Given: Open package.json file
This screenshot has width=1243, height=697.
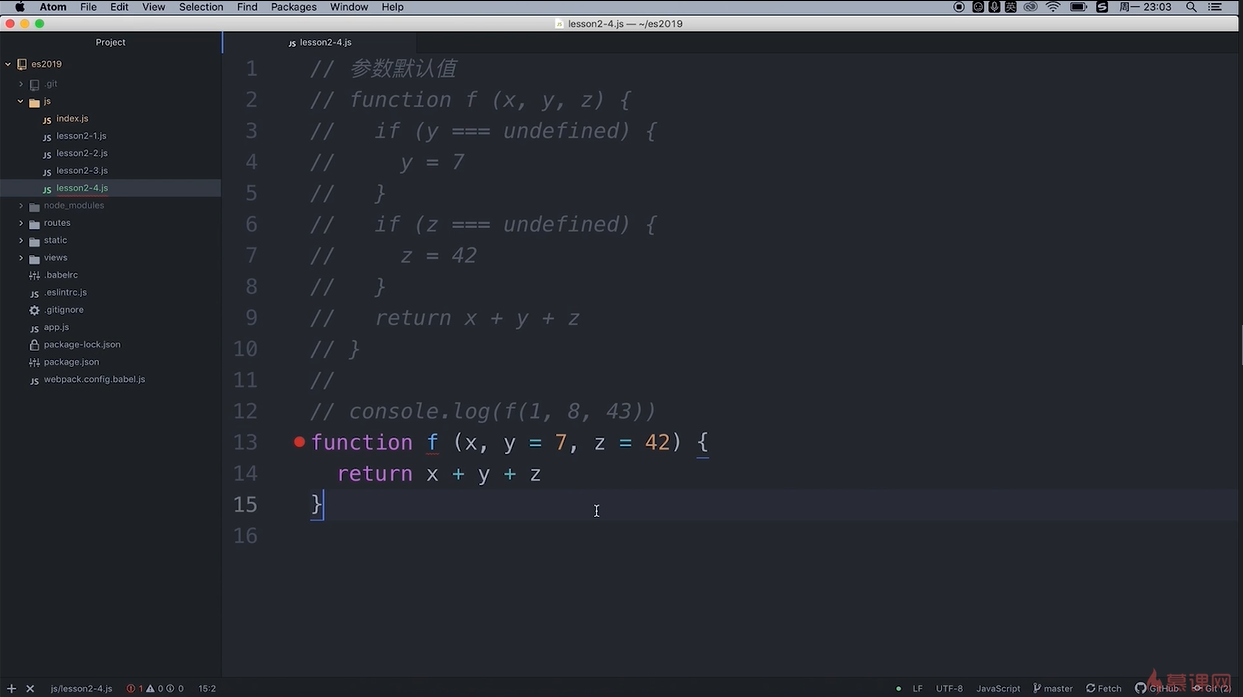Looking at the screenshot, I should pos(71,362).
